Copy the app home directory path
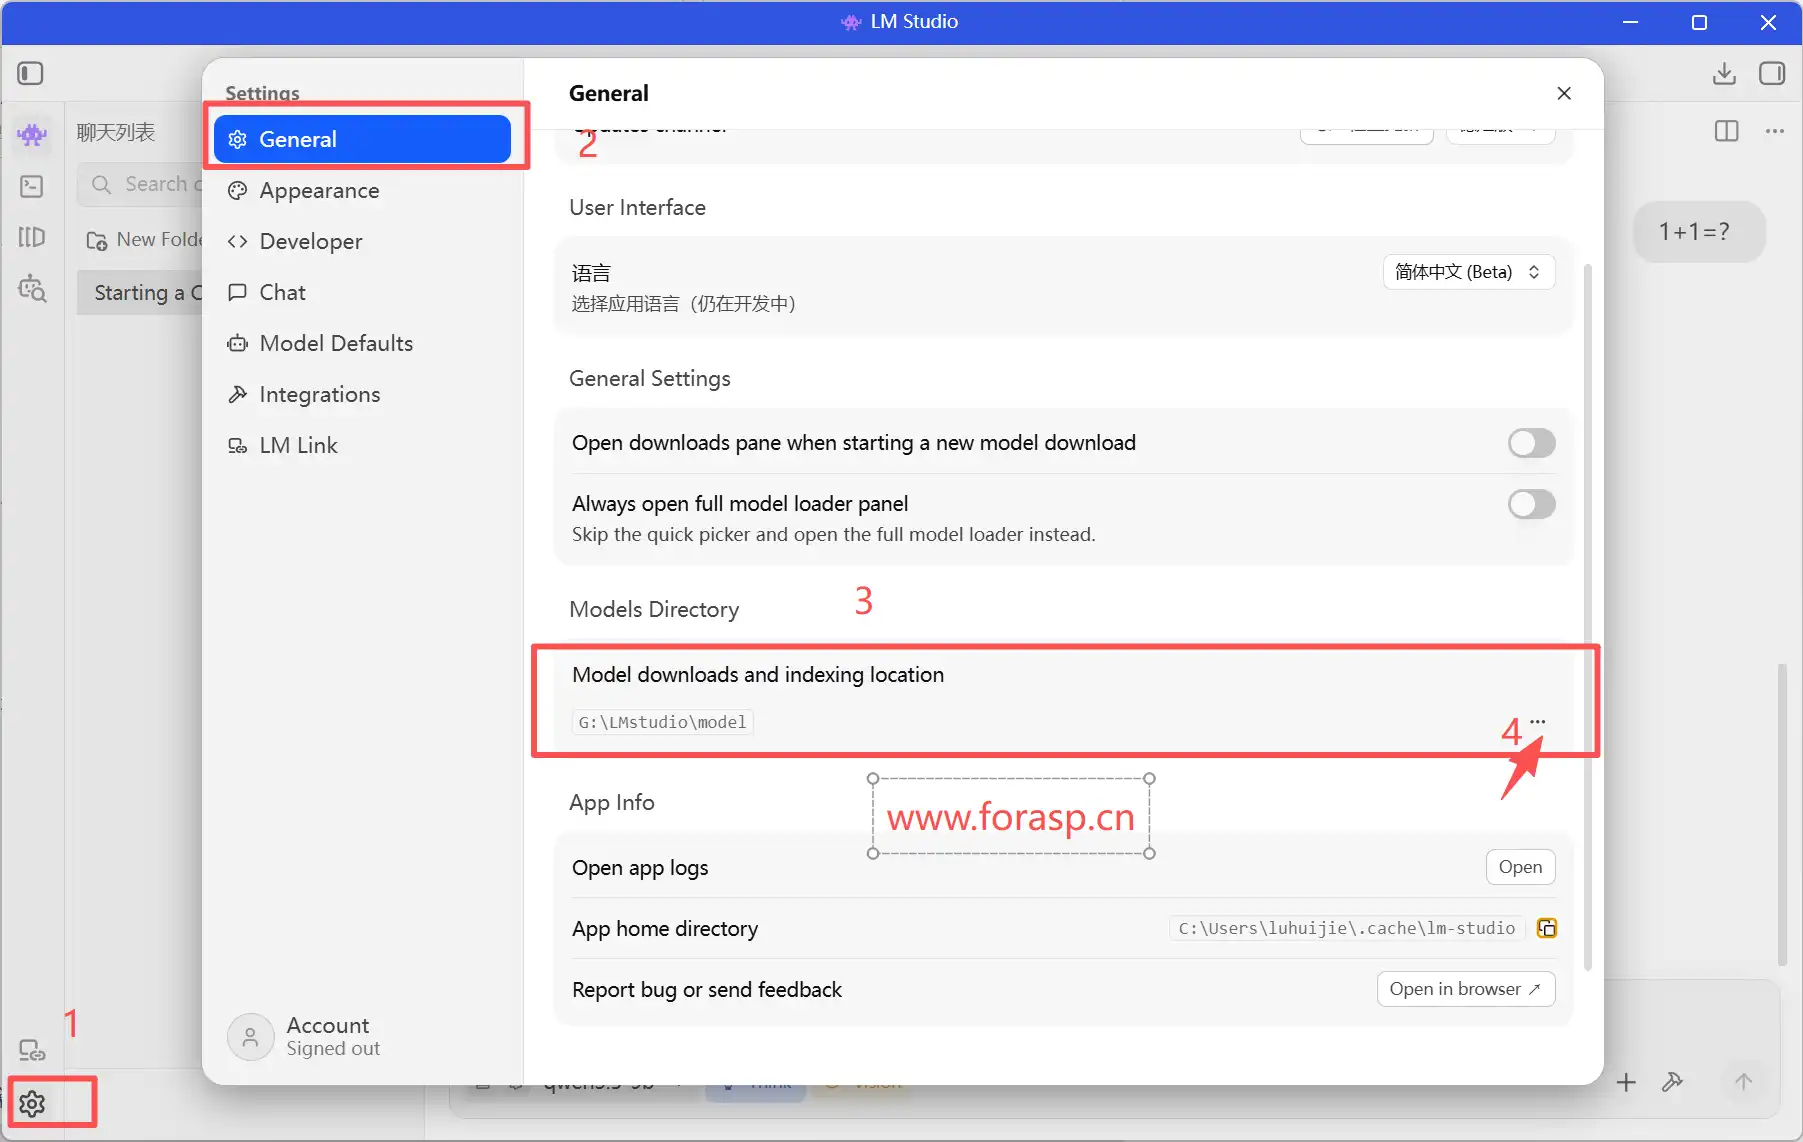This screenshot has width=1803, height=1142. tap(1546, 928)
